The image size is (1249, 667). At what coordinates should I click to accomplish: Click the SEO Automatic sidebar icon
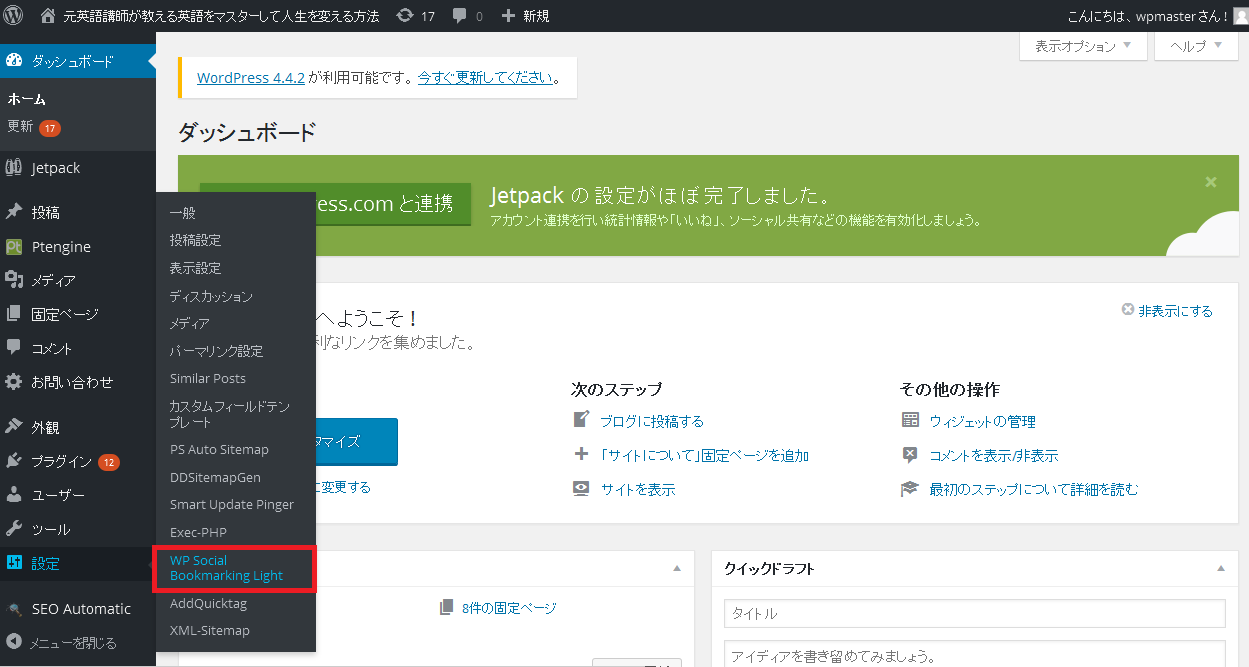(x=14, y=608)
